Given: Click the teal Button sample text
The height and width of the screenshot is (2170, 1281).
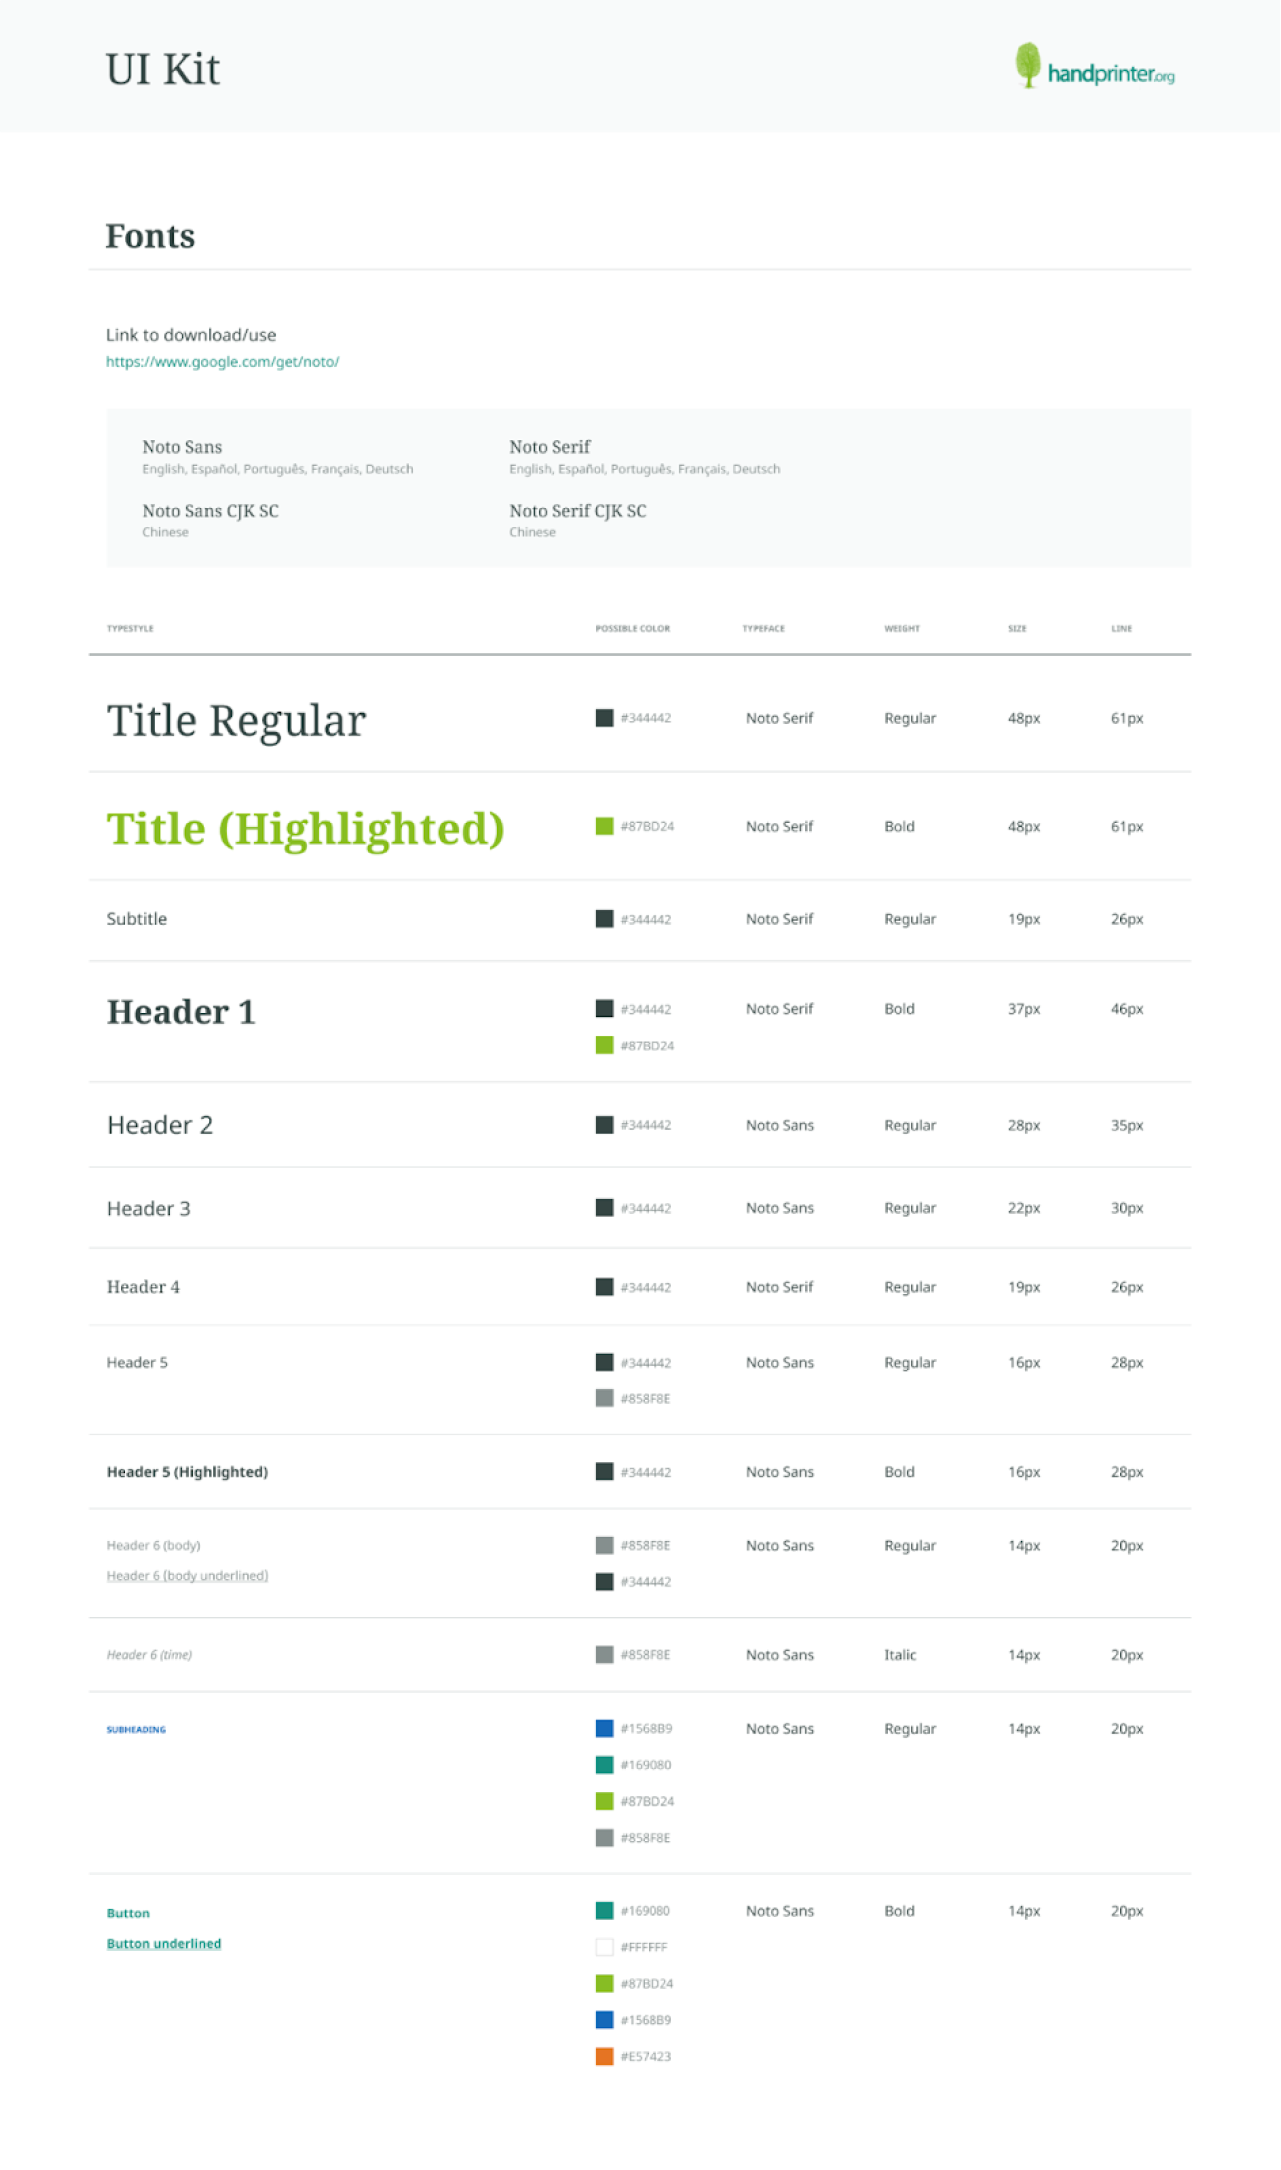Looking at the screenshot, I should [128, 1913].
